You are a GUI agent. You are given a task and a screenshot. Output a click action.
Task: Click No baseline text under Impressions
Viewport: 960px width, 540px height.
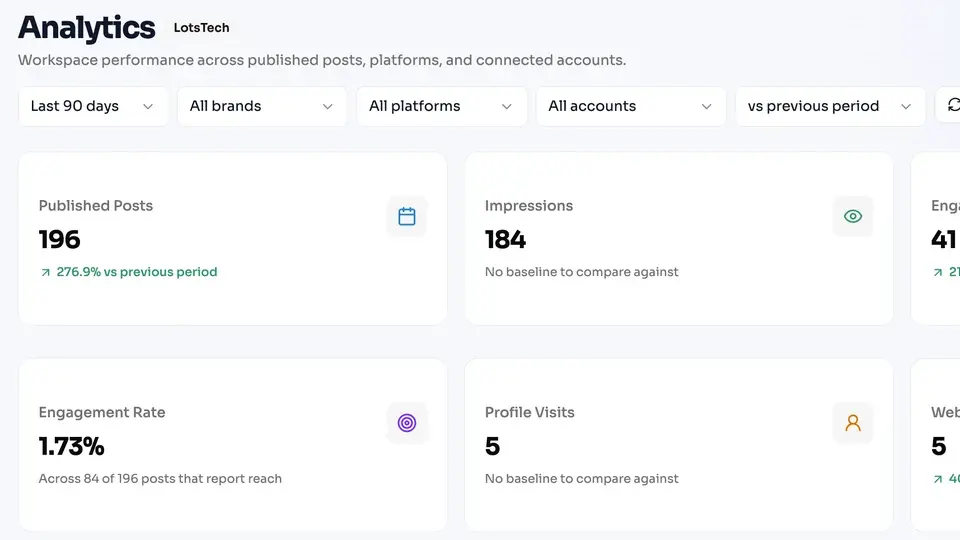[x=582, y=272]
